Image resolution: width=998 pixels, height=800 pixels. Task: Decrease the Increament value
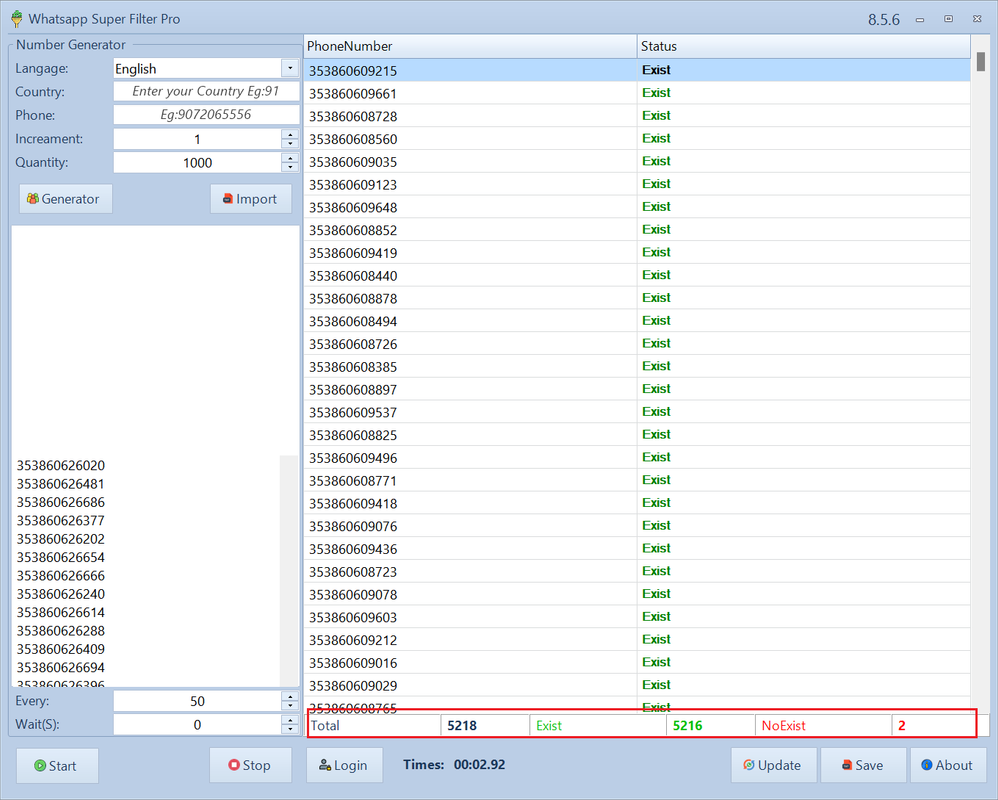pyautogui.click(x=290, y=144)
